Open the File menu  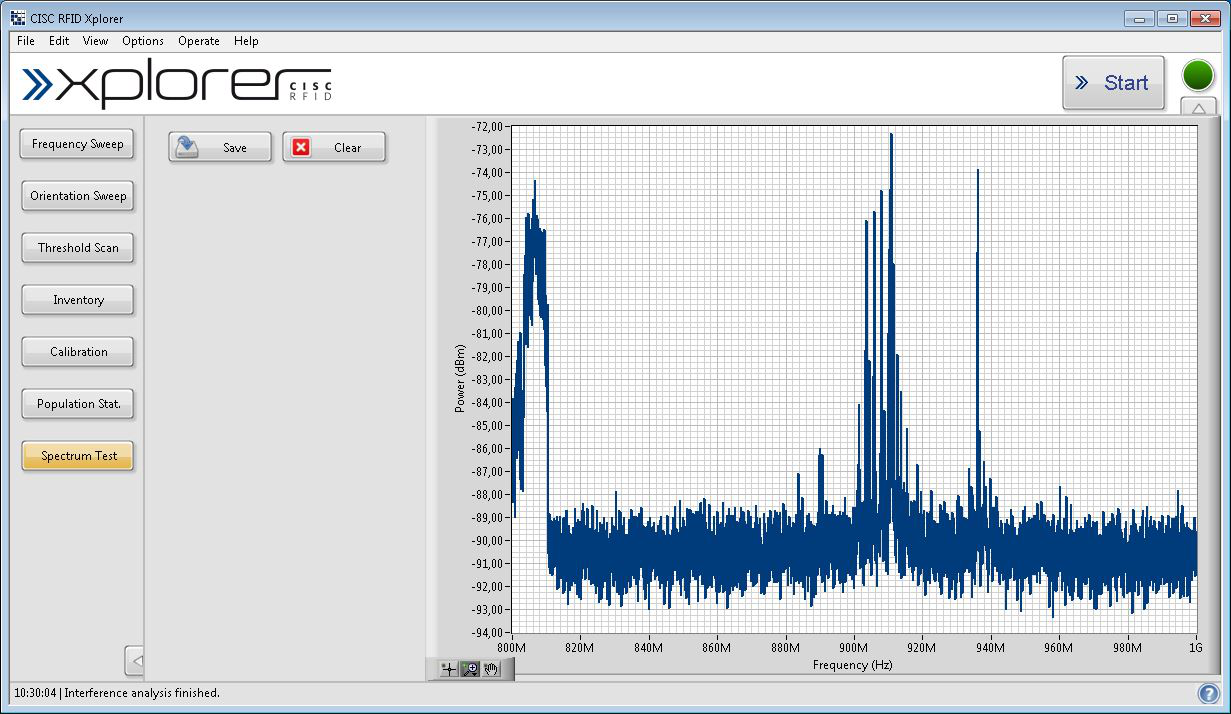(x=26, y=41)
